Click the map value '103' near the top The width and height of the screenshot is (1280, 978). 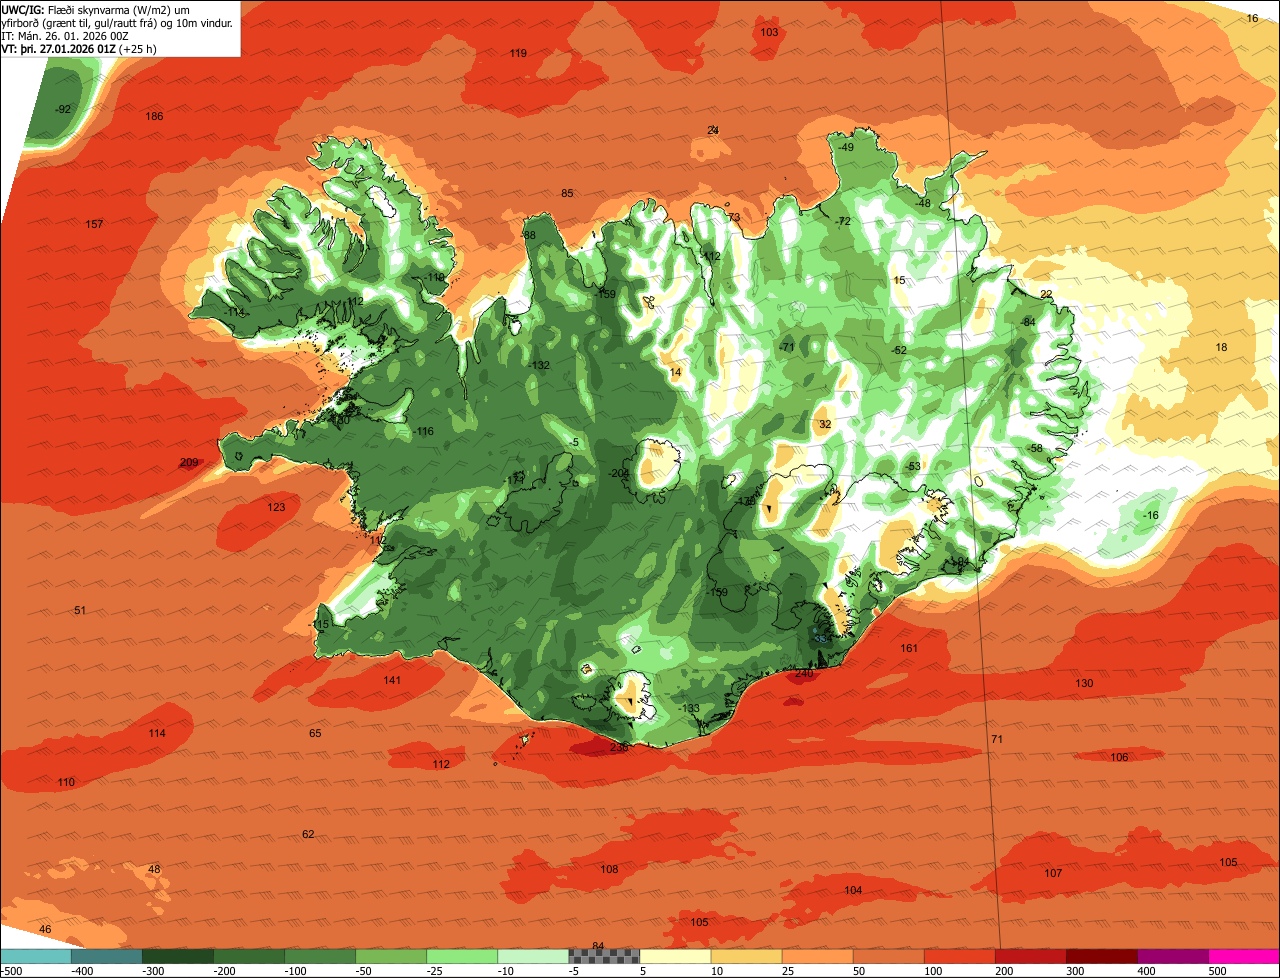[x=769, y=32]
